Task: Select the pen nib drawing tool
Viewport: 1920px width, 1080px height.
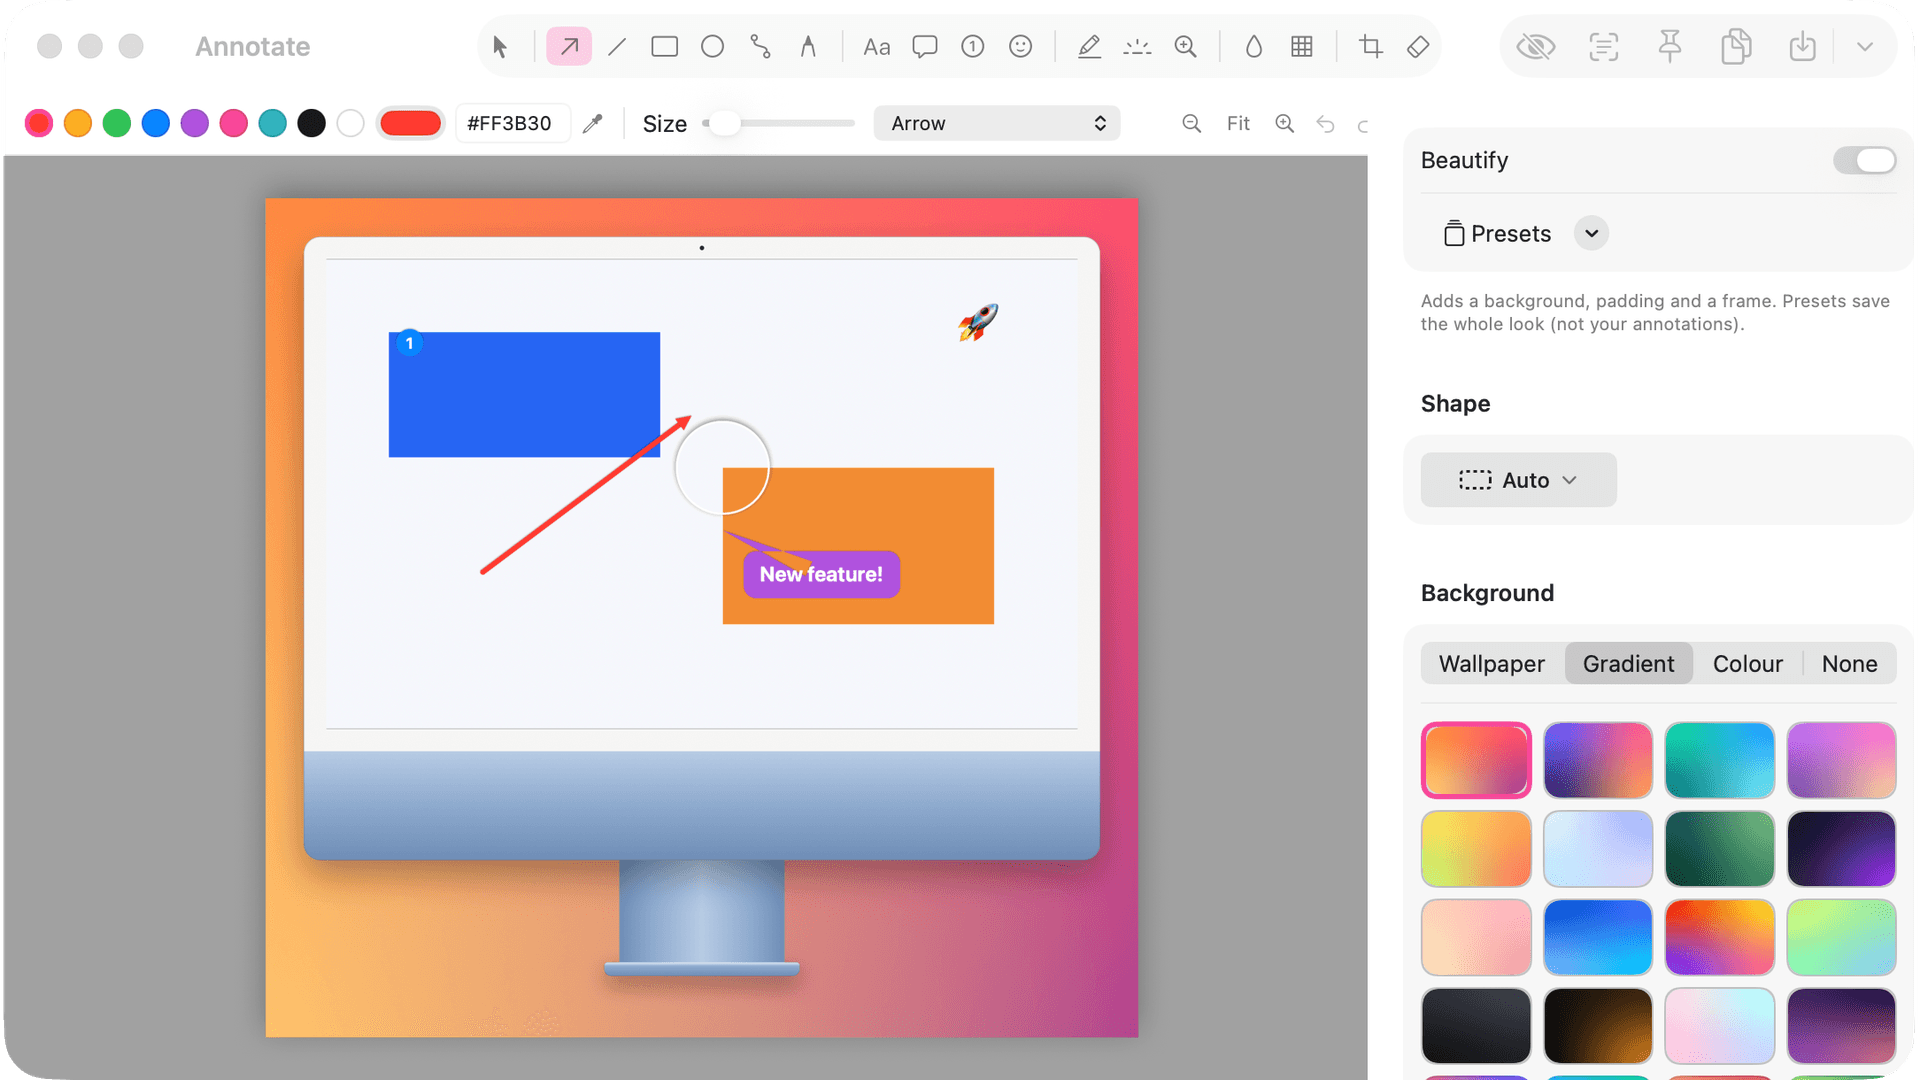Action: pyautogui.click(x=808, y=47)
